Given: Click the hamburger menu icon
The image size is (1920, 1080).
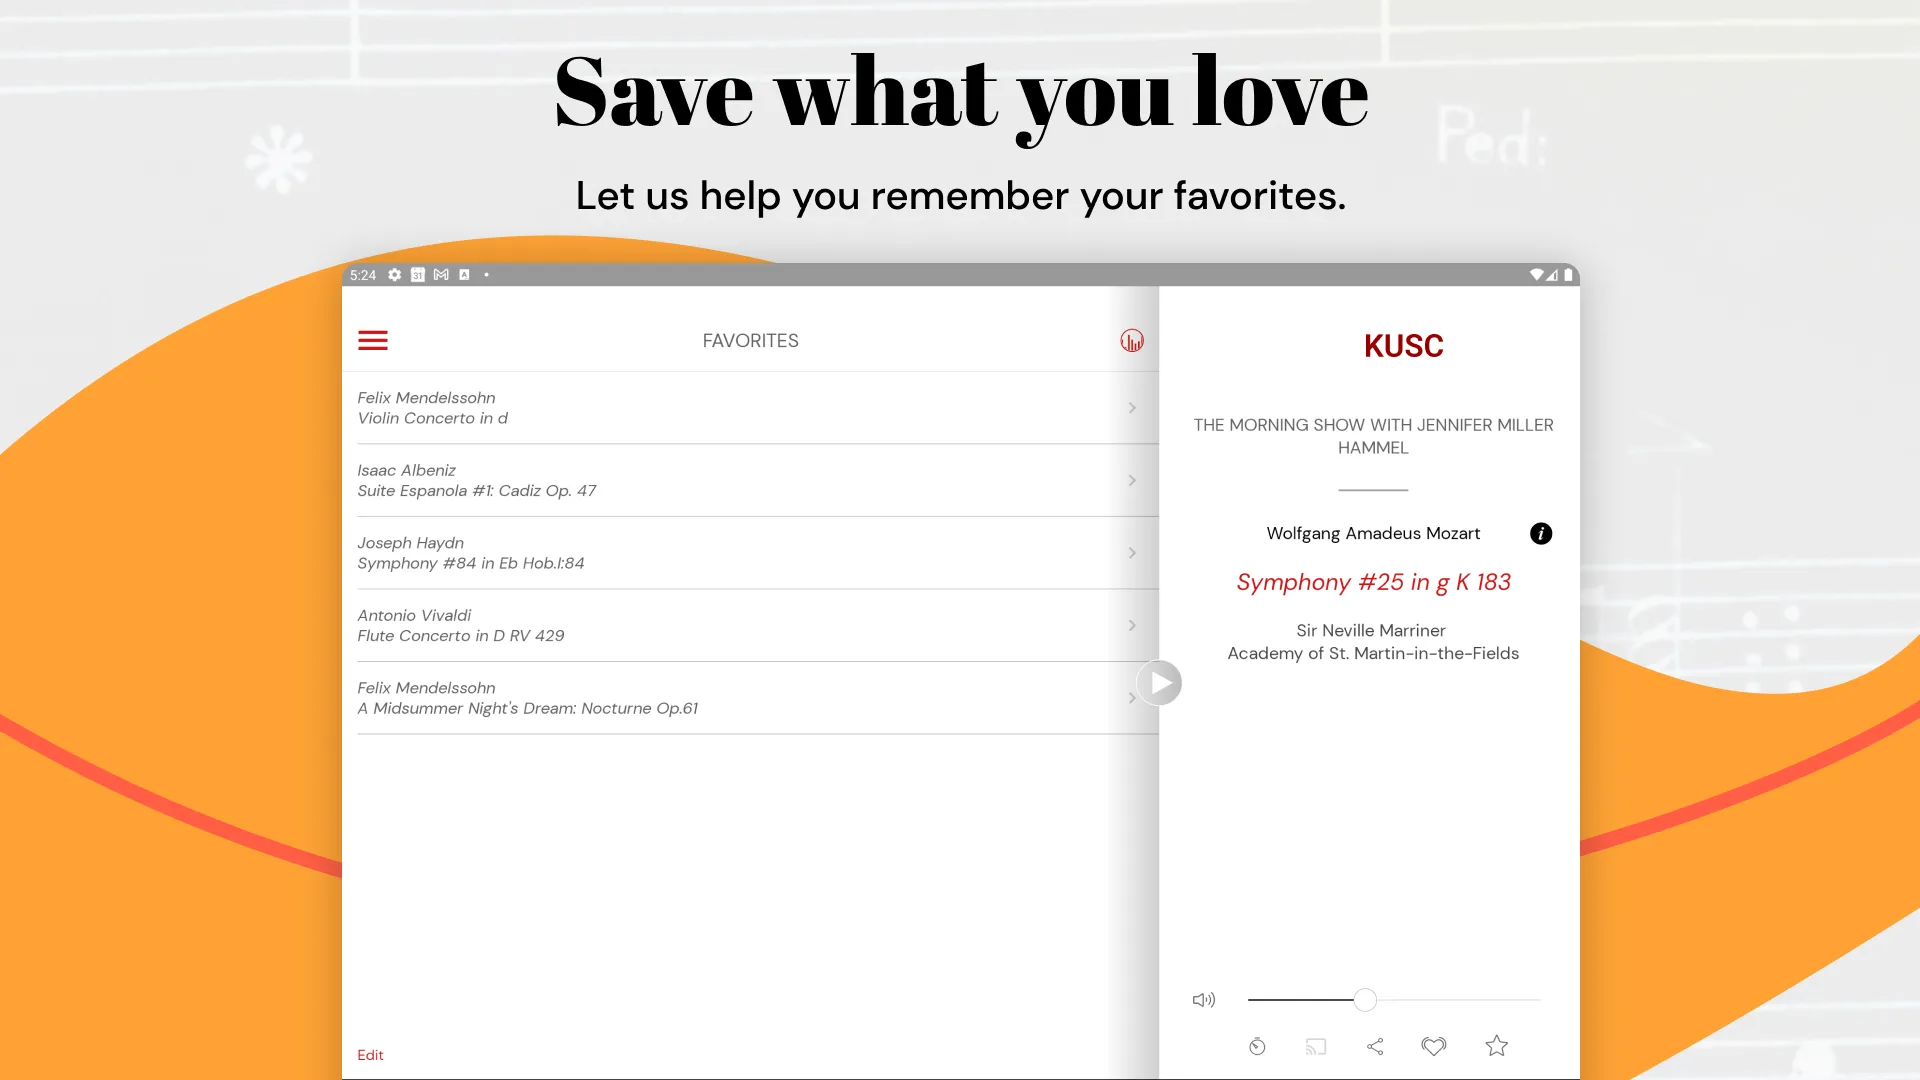Looking at the screenshot, I should click(373, 340).
